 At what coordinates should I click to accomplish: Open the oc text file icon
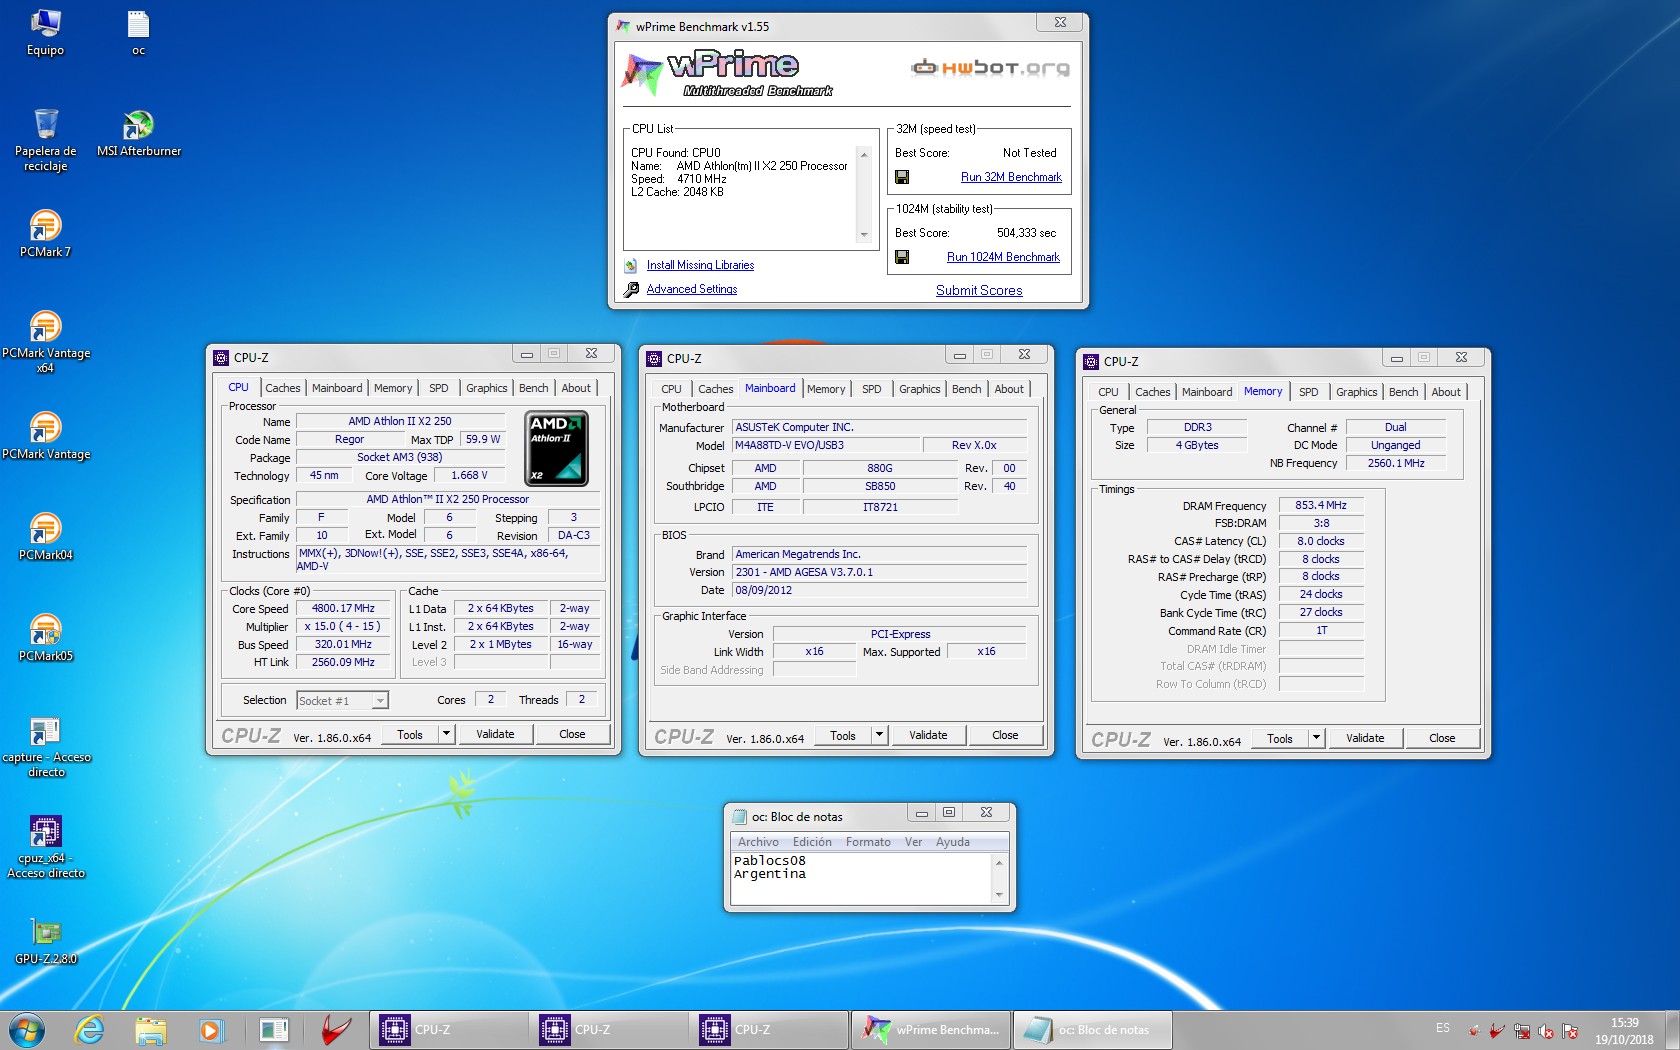138,32
